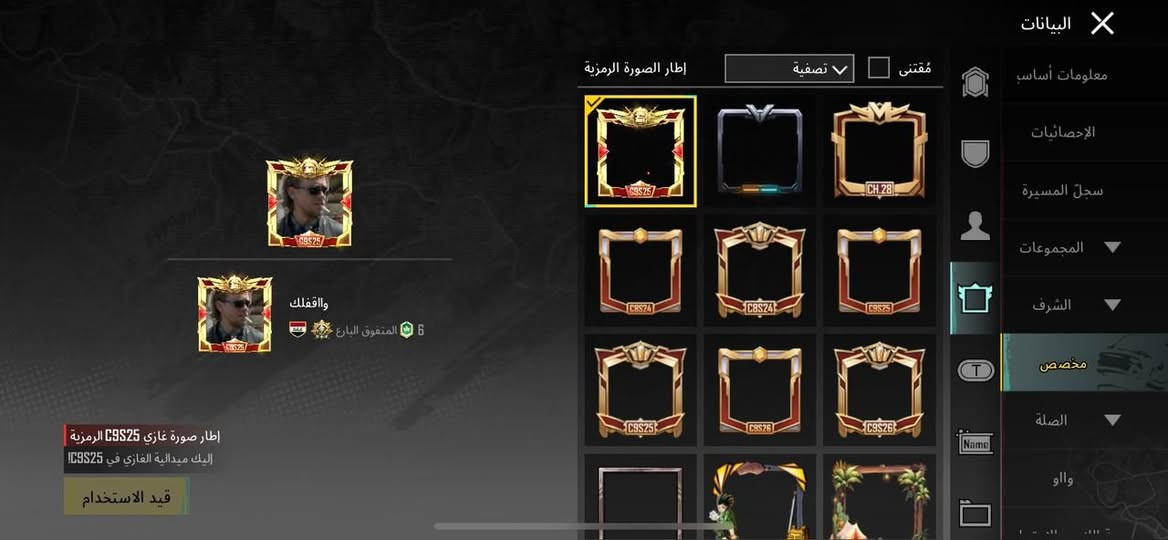Select the palm tree themed avatar frame

880,497
